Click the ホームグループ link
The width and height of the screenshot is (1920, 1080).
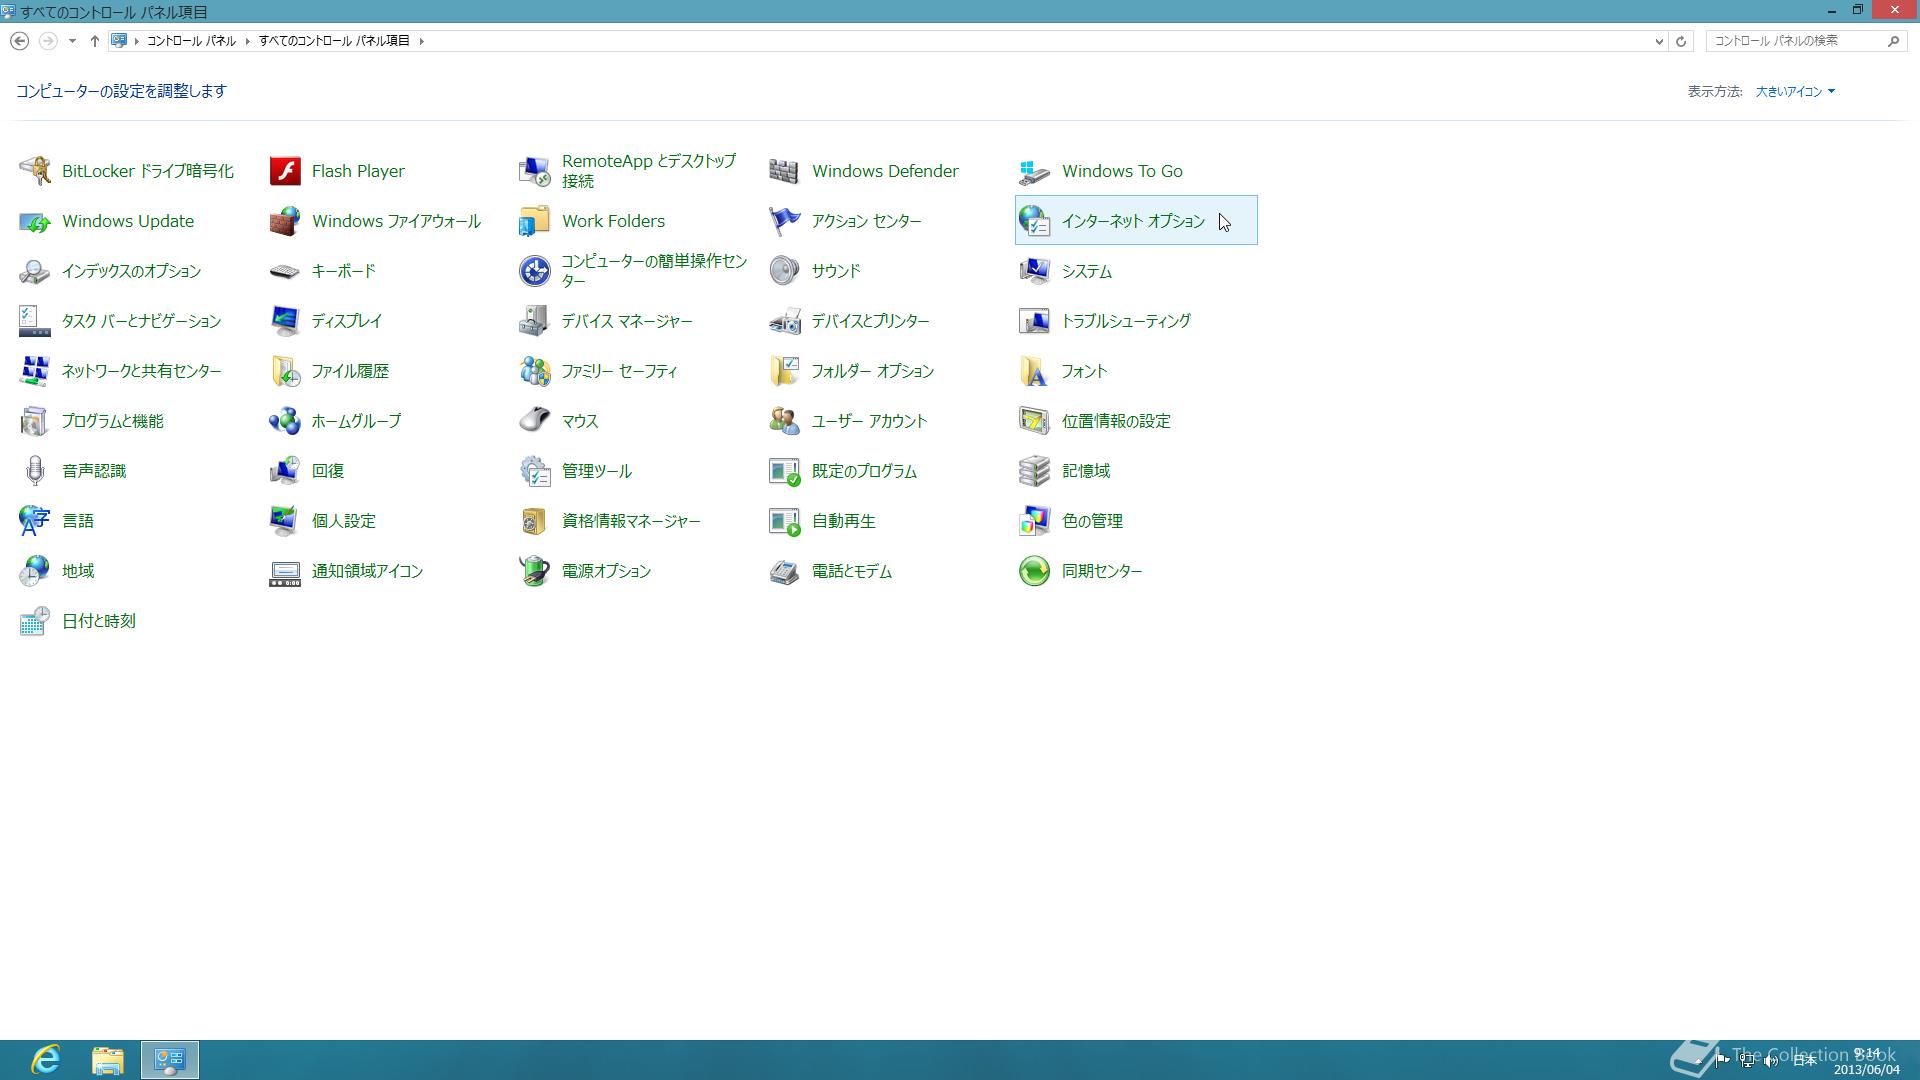[x=356, y=421]
